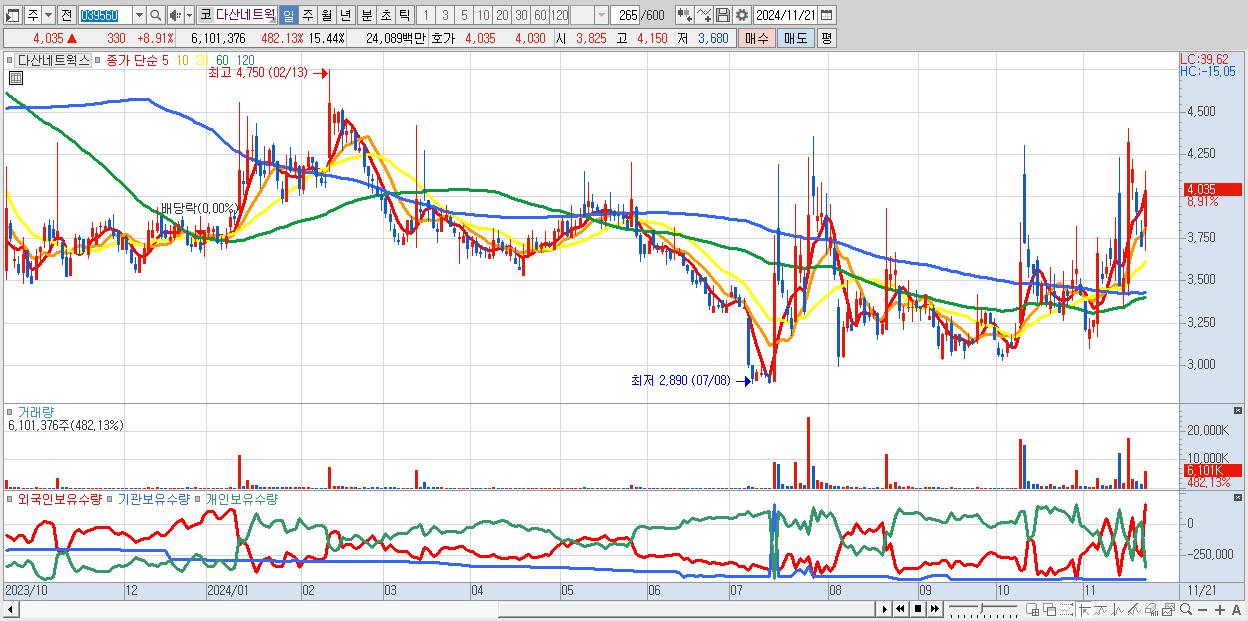Click the 최고 4,750 (02/13) high marker
Screen dimensions: 1248x621
[x=267, y=73]
